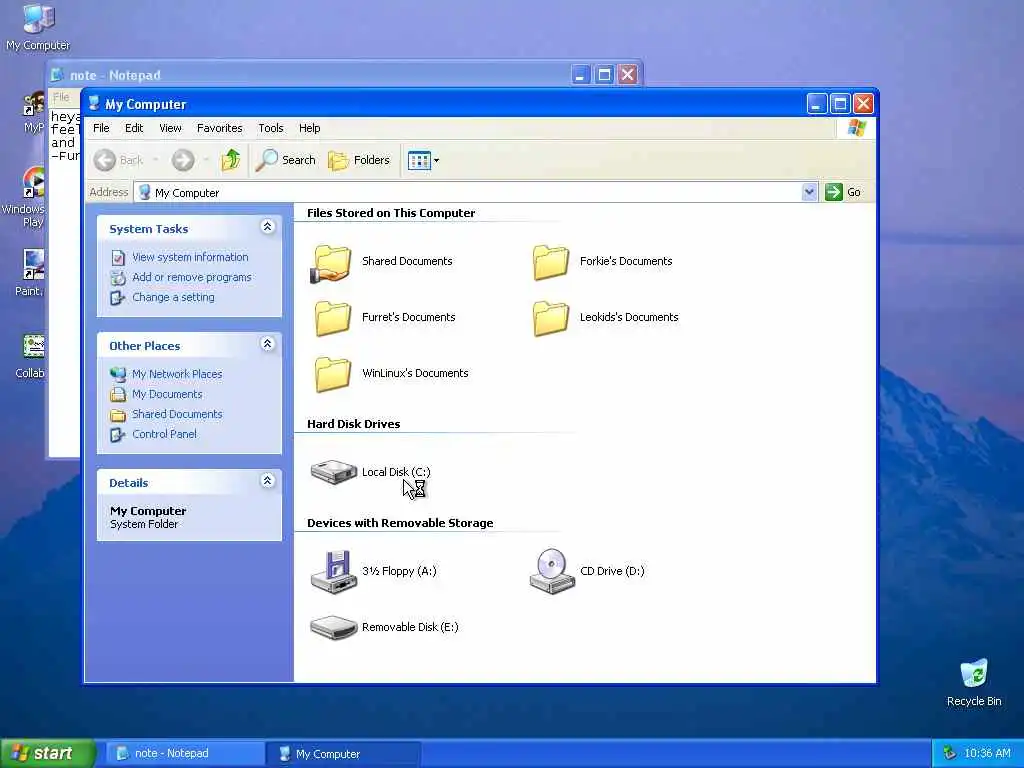This screenshot has width=1024, height=768.
Task: Select the Local Disk (C:) drive icon
Action: pyautogui.click(x=333, y=472)
